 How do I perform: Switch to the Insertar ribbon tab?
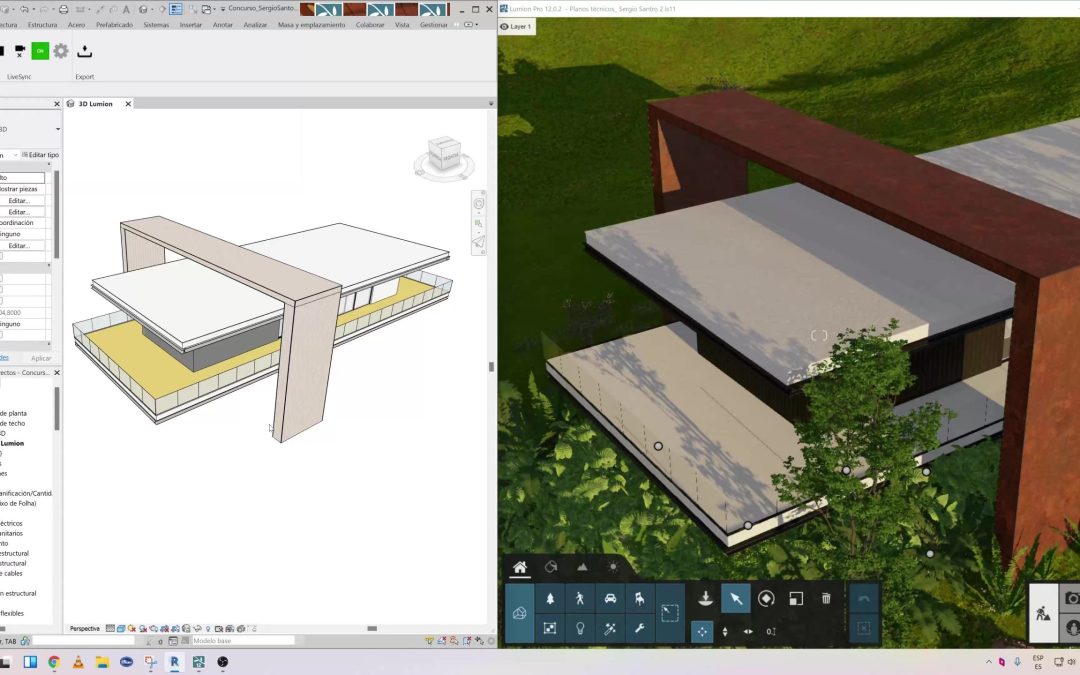click(190, 25)
